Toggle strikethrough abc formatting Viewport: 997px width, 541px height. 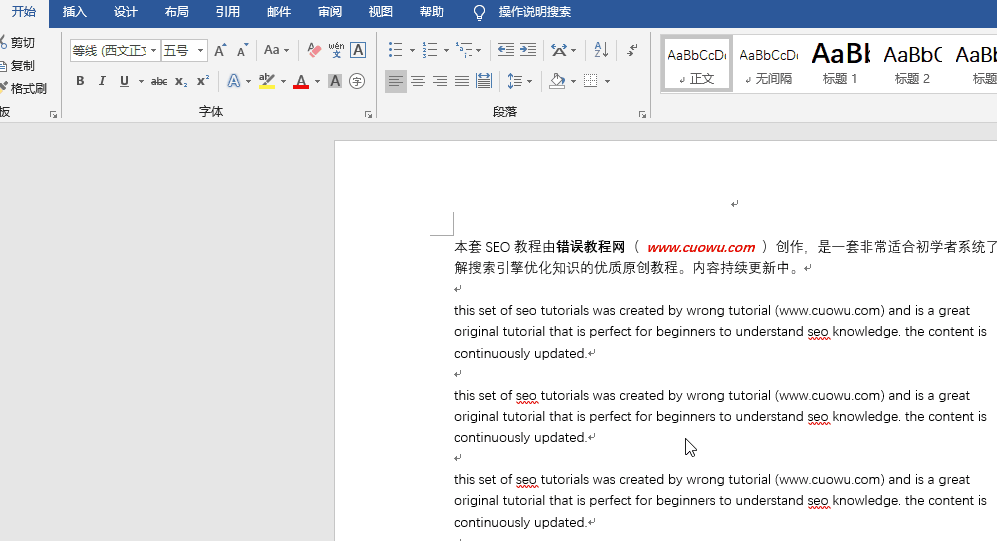(159, 81)
